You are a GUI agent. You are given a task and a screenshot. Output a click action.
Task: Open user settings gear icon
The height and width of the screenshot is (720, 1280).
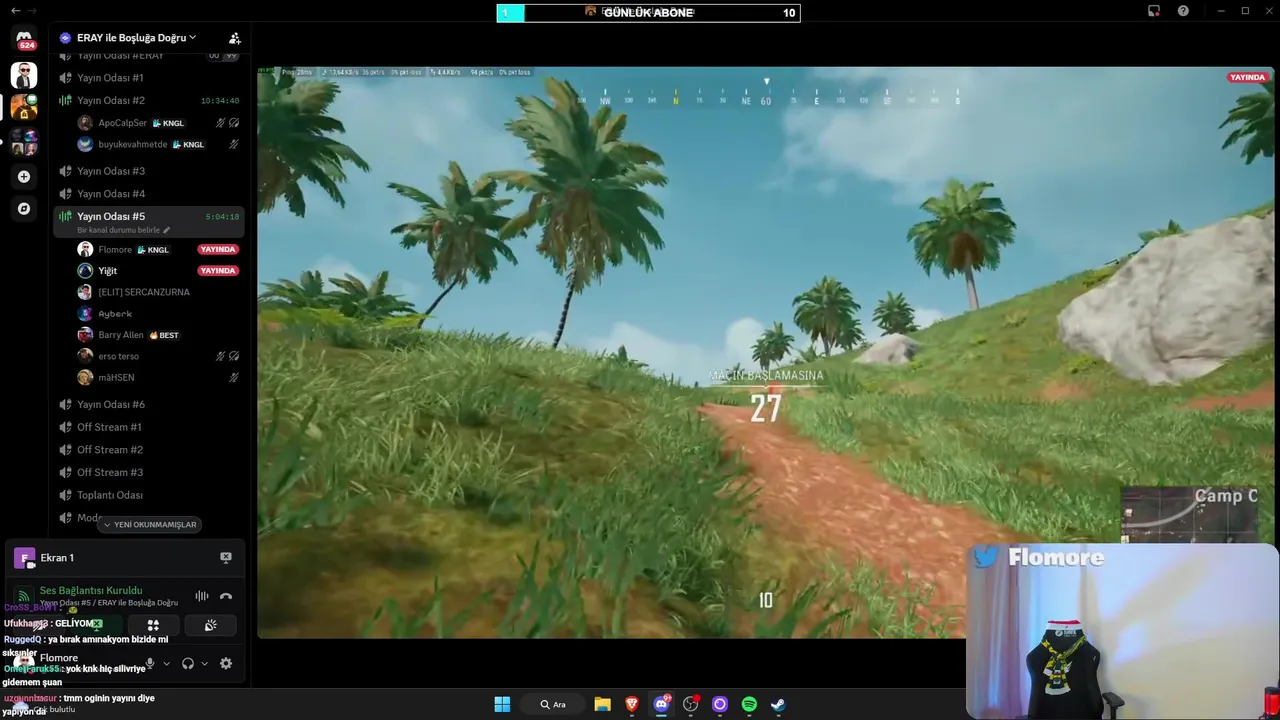pyautogui.click(x=226, y=663)
